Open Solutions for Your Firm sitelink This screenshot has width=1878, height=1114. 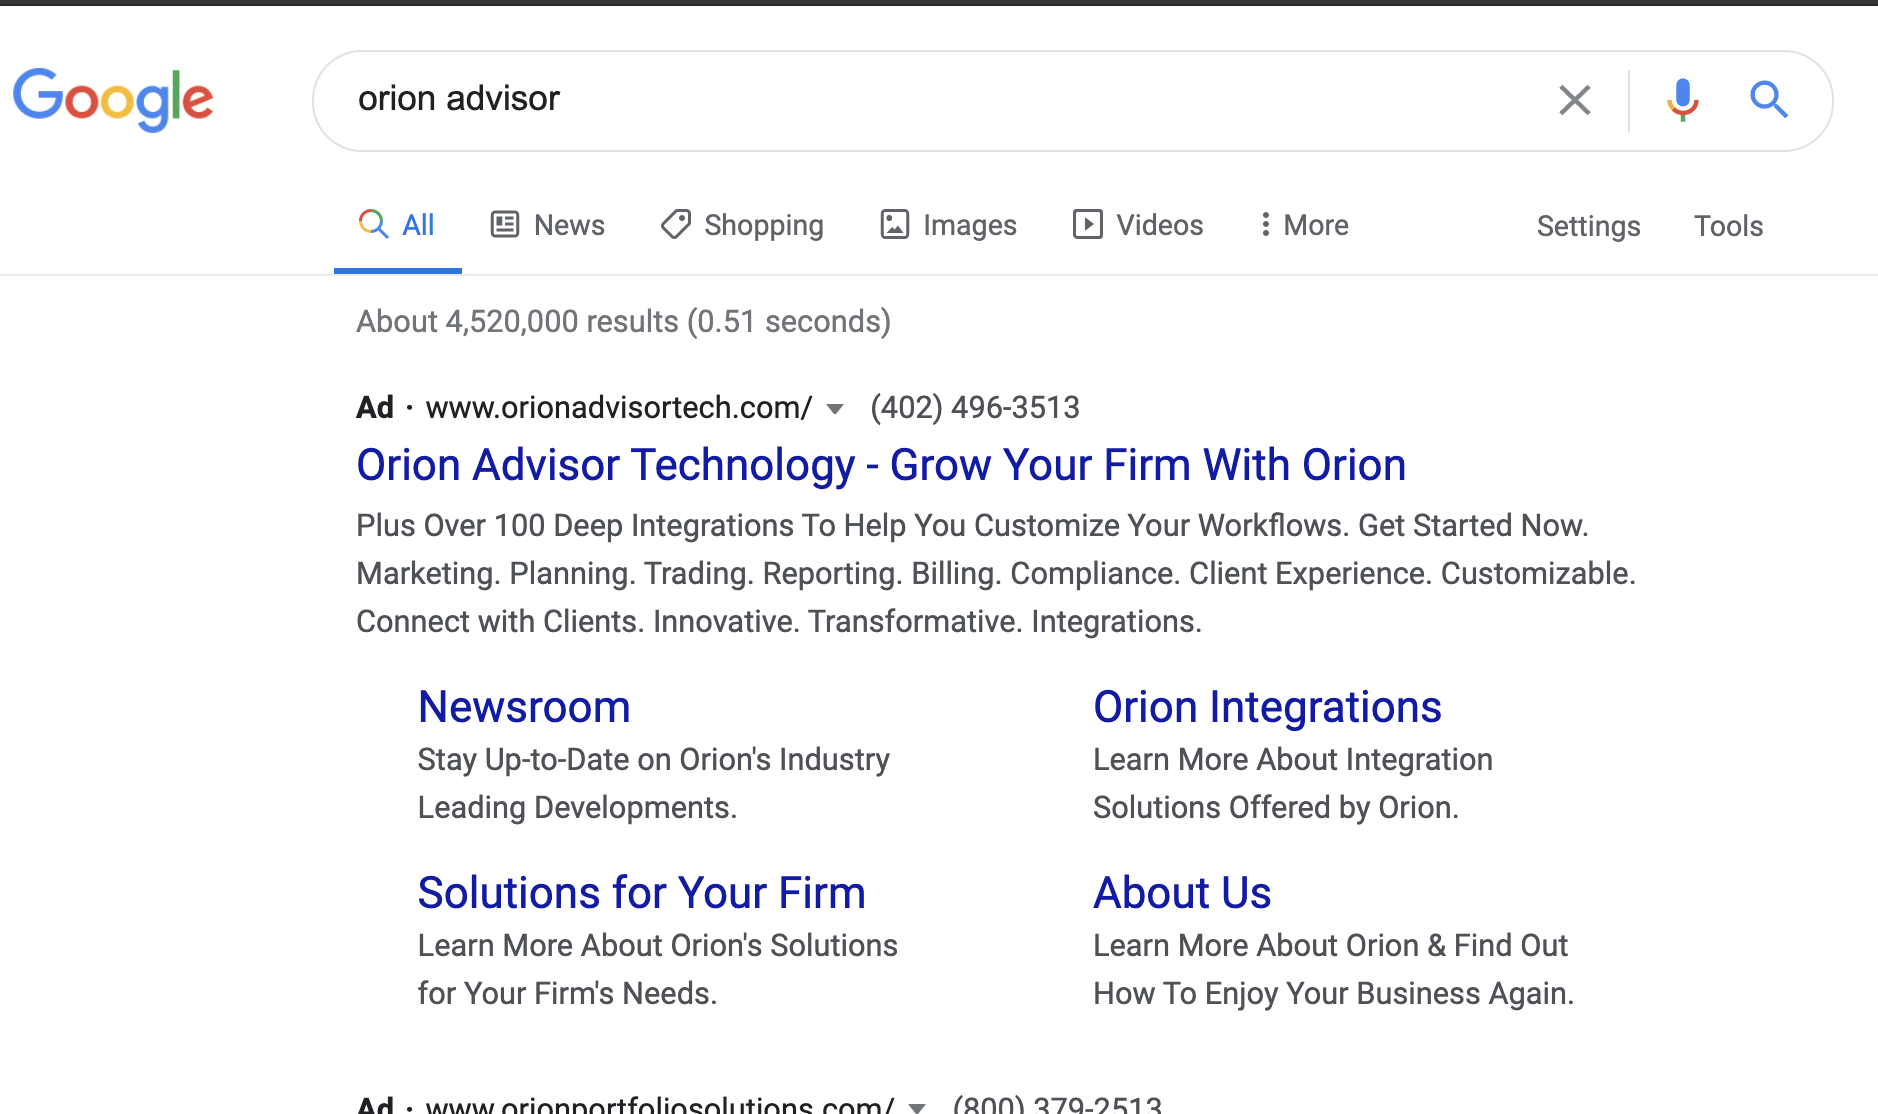(641, 892)
